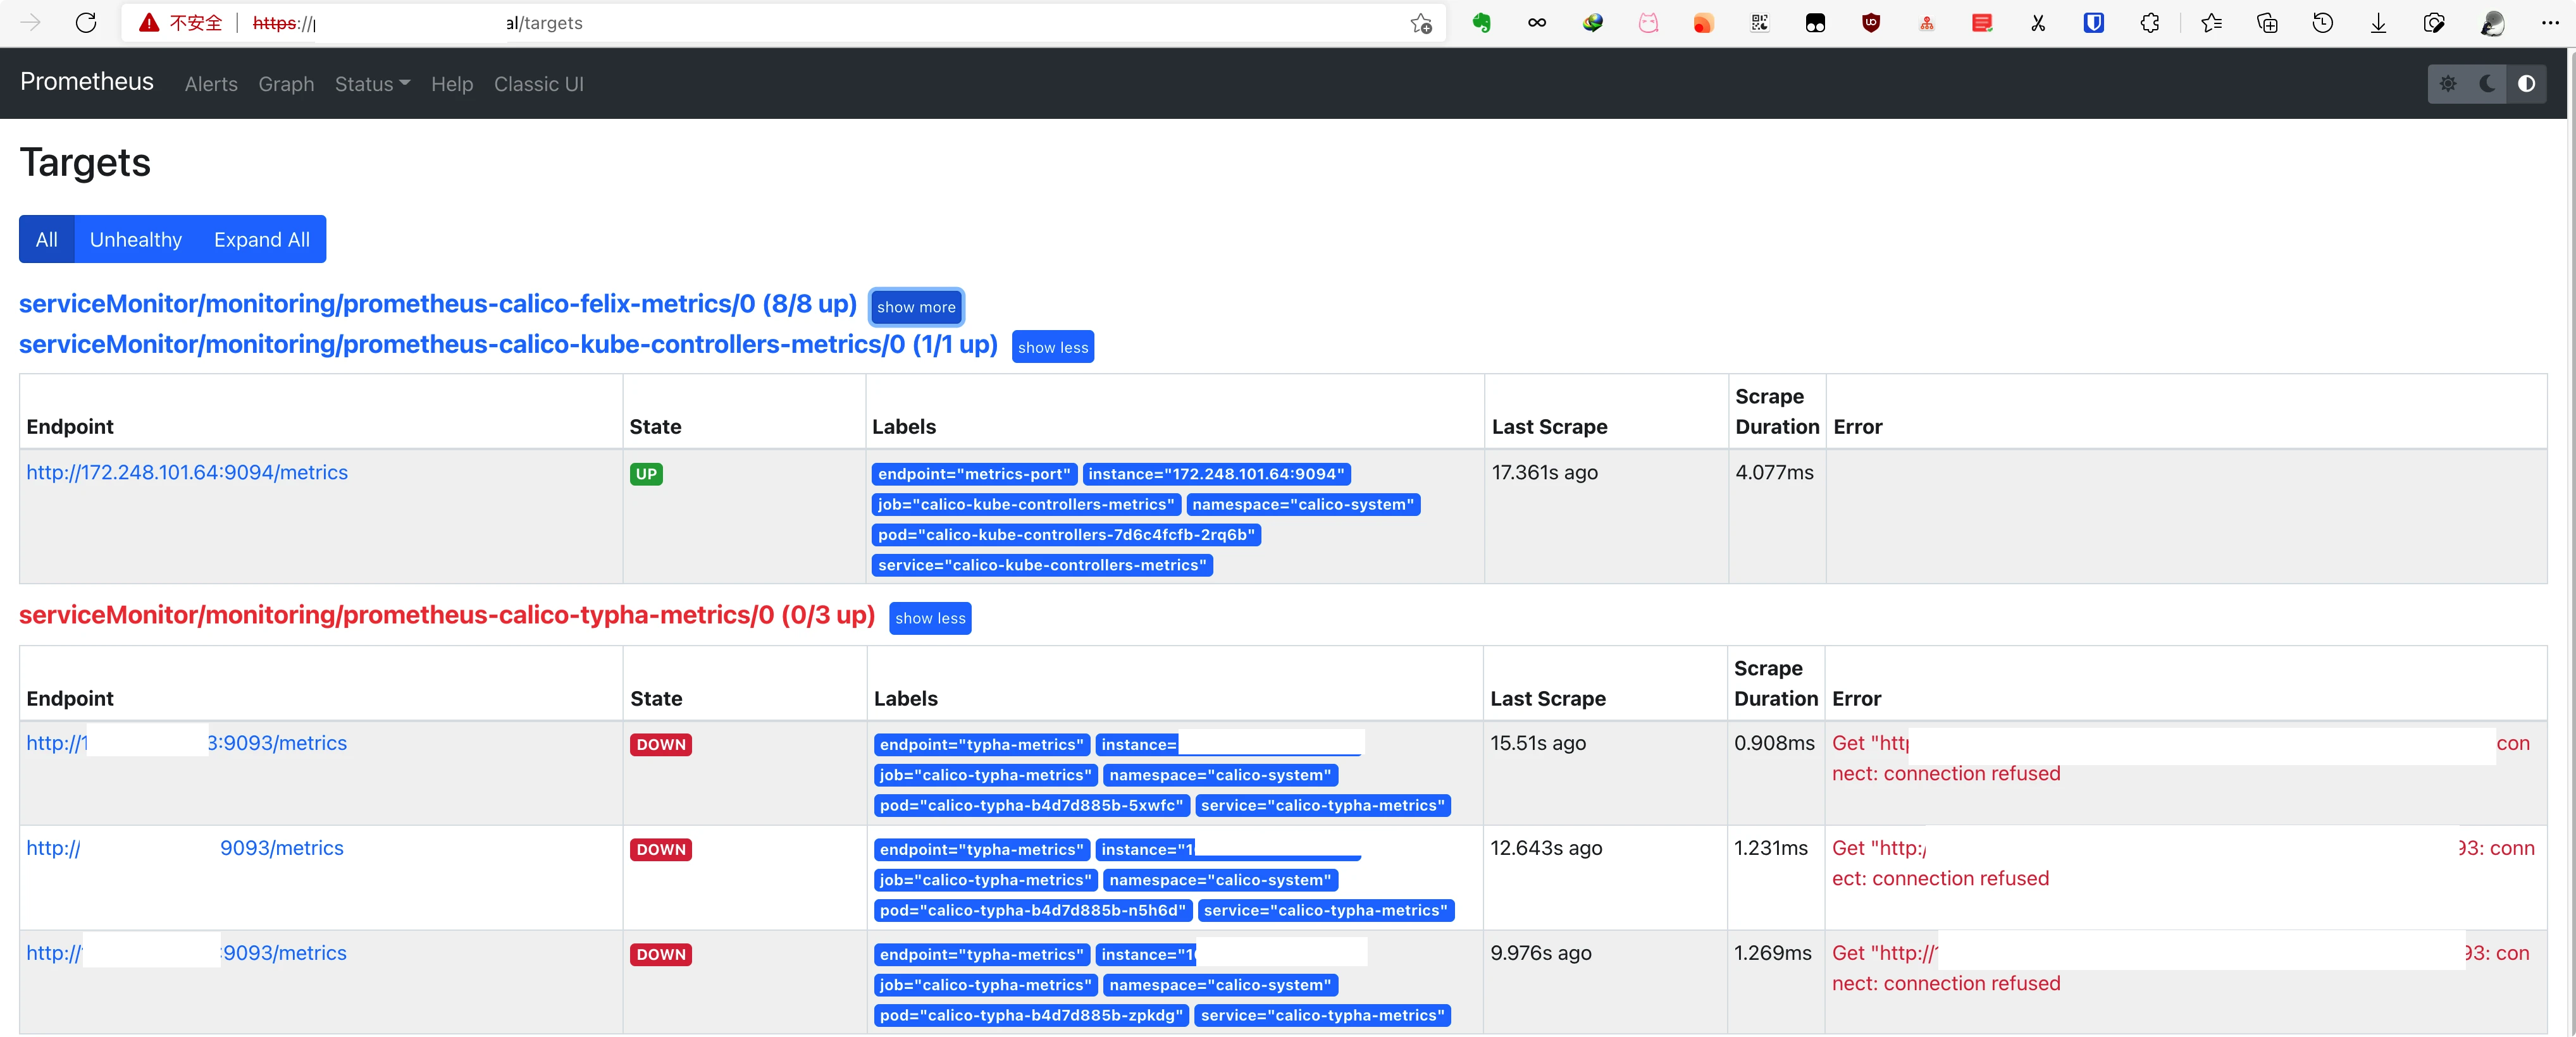Switch to light theme sun icon
Screen dimensions: 2576x1037
pyautogui.click(x=2447, y=84)
